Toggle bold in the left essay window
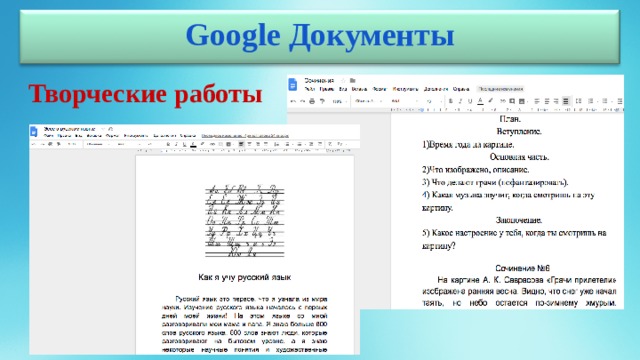Screen dimensions: 640x360 click(x=169, y=144)
